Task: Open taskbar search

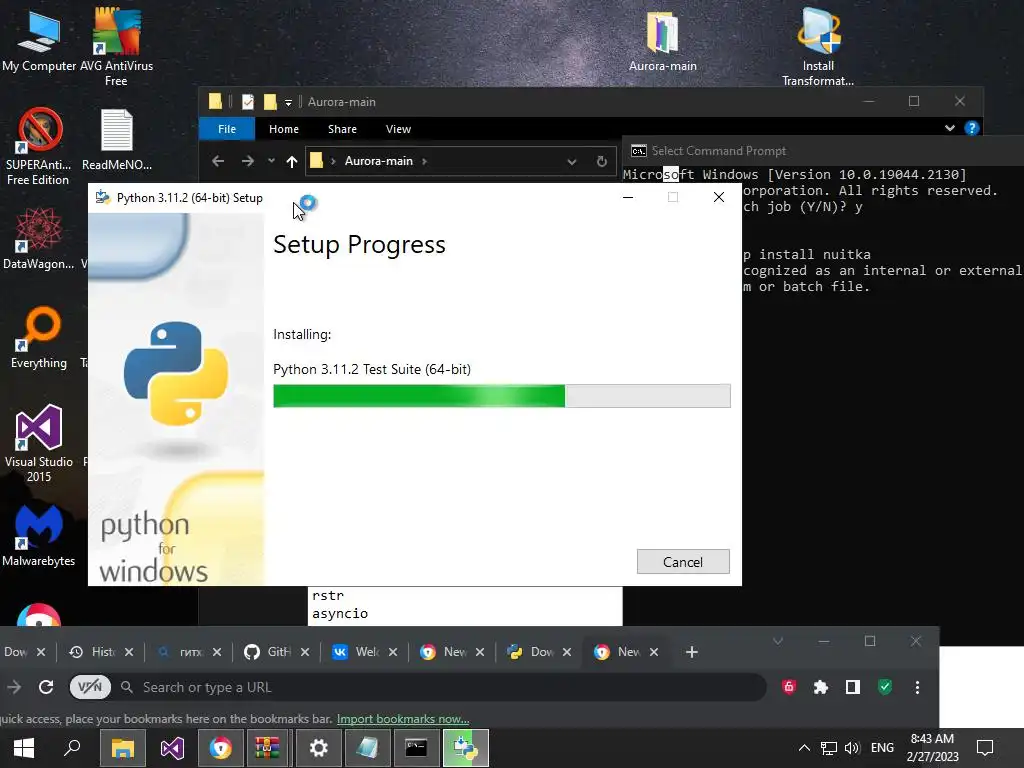Action: [72, 748]
